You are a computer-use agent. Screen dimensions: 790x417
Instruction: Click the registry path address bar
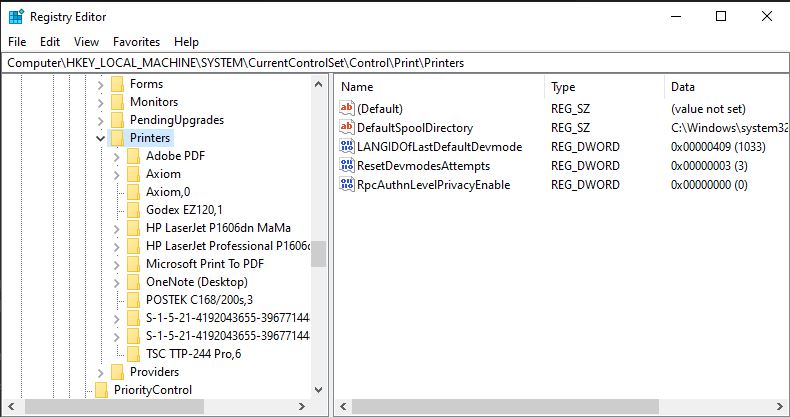coord(395,63)
